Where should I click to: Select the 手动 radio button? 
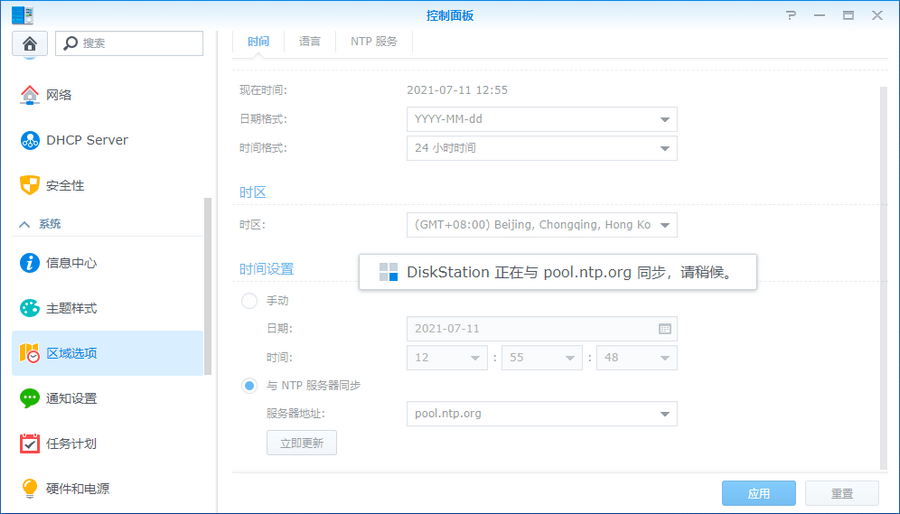tap(250, 301)
